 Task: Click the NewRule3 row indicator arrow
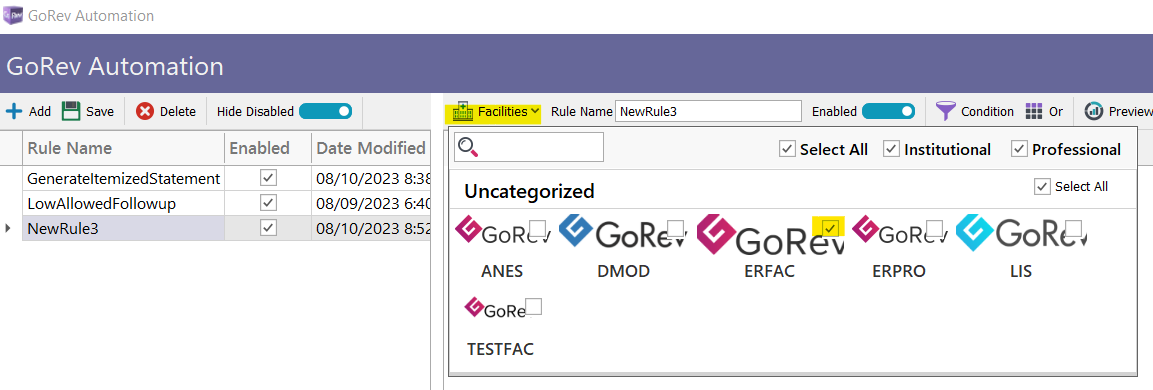pos(8,228)
